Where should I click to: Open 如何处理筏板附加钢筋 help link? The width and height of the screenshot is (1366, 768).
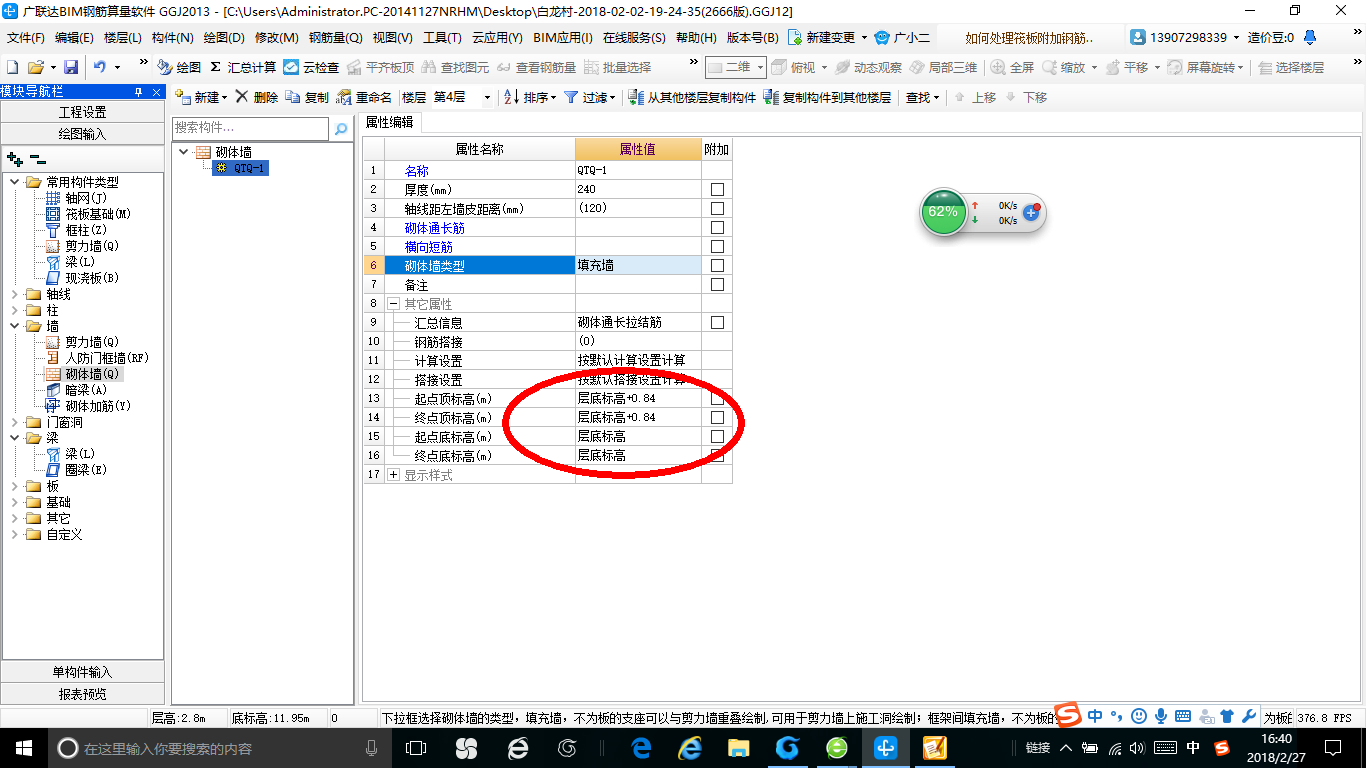pos(1030,38)
